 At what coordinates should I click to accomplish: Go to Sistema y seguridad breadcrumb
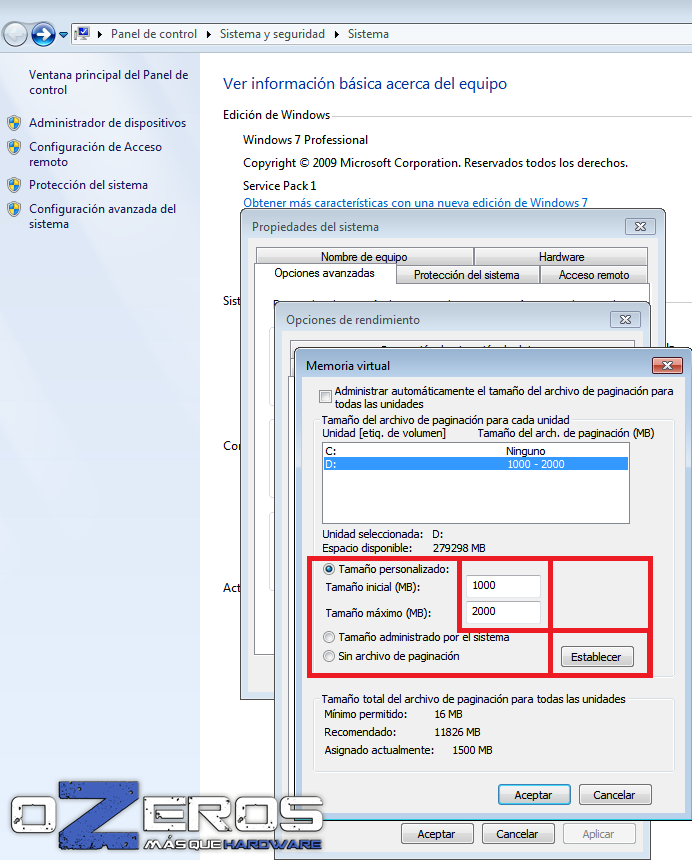coord(272,34)
